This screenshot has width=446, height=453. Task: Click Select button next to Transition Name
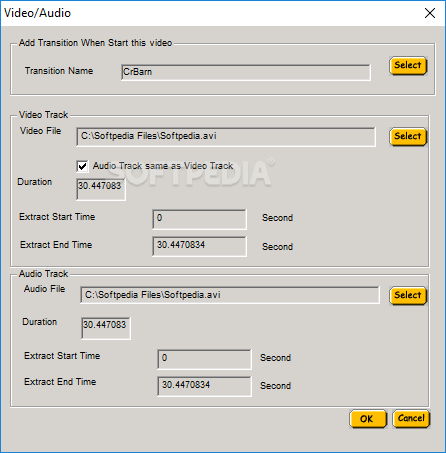coord(408,65)
